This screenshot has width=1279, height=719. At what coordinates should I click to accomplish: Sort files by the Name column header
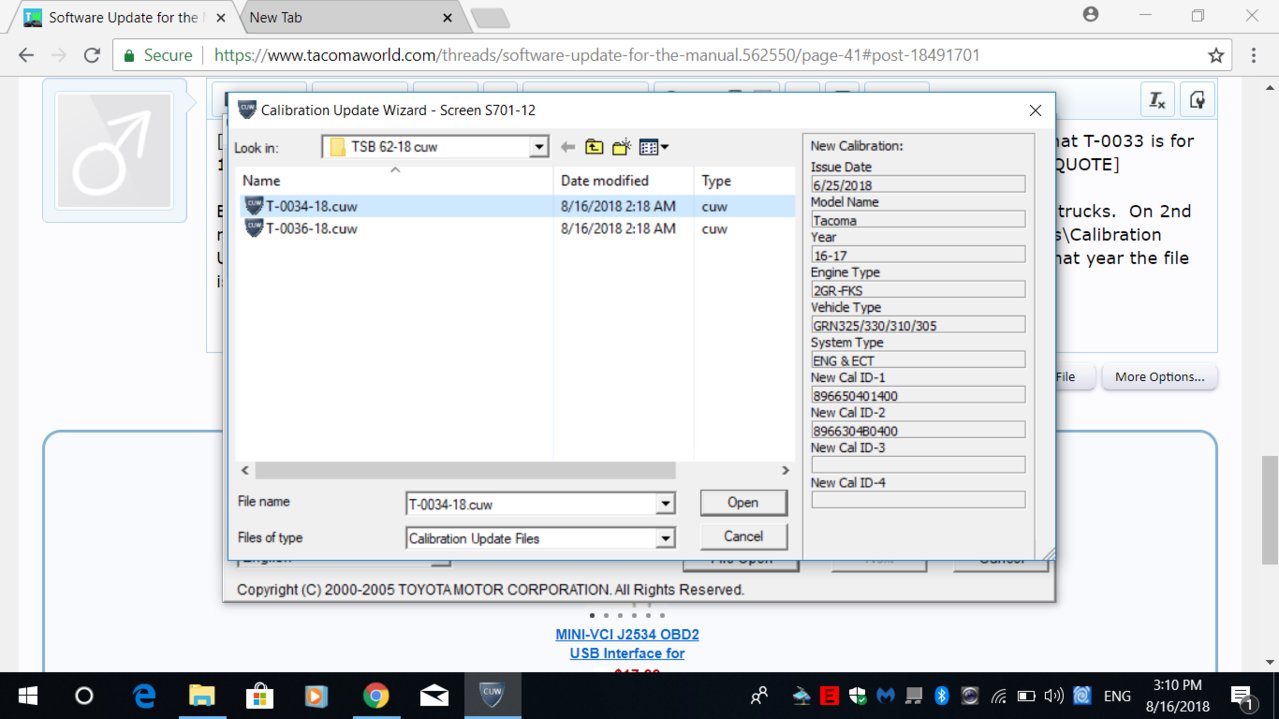pyautogui.click(x=394, y=181)
